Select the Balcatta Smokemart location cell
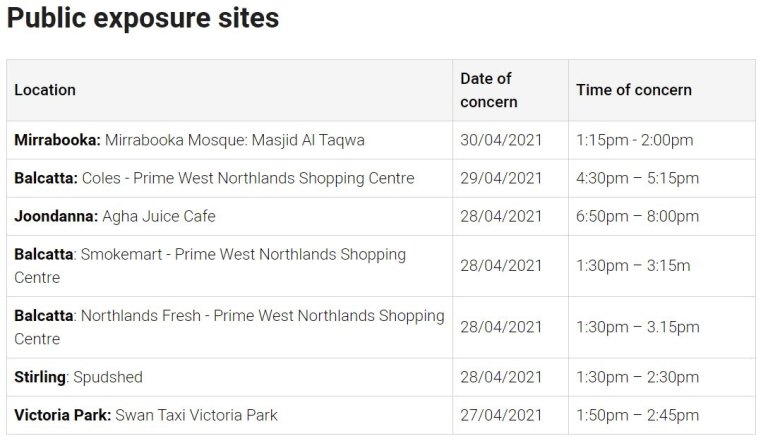 (x=210, y=265)
